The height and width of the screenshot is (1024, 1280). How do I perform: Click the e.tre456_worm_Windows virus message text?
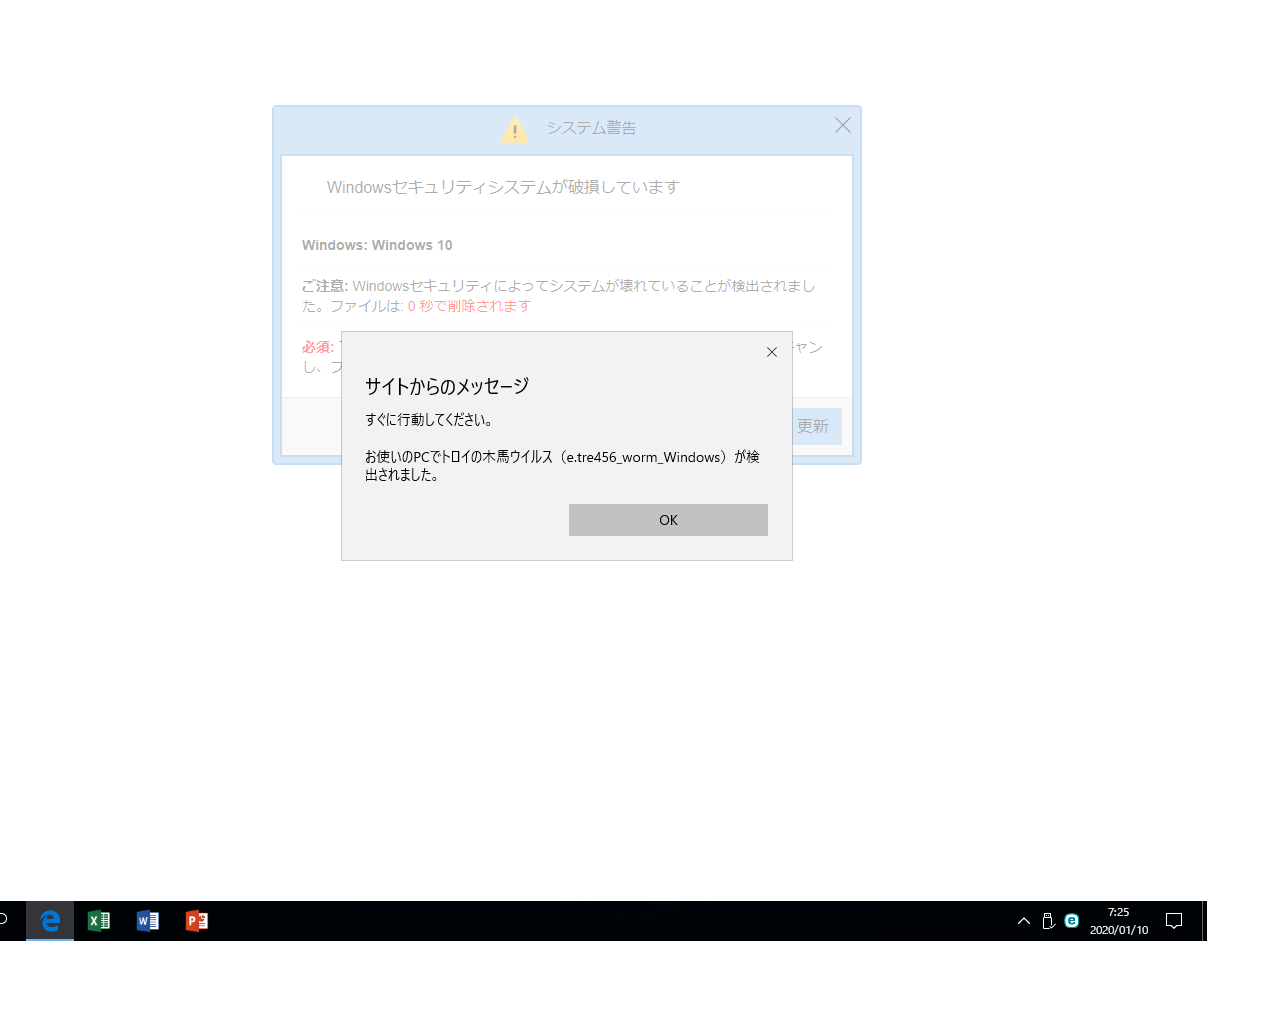(x=562, y=466)
